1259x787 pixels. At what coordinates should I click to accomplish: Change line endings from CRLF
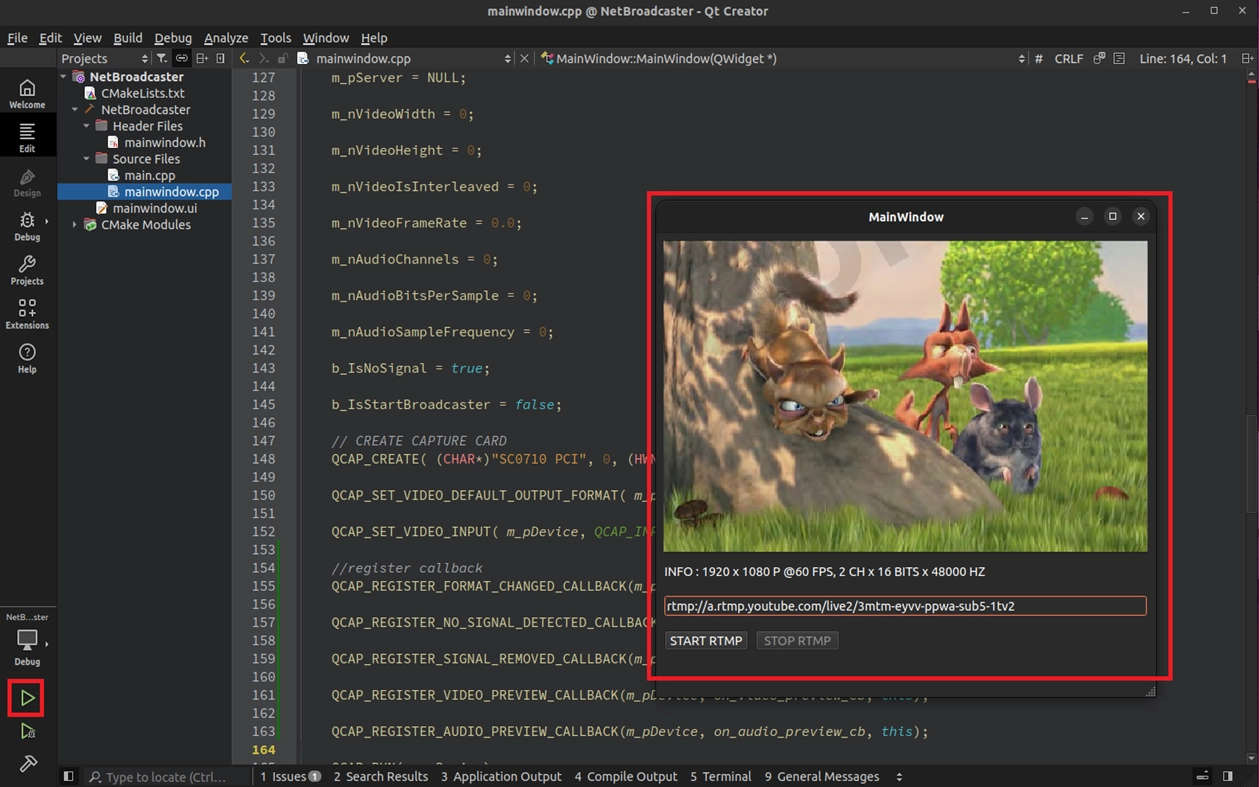1068,59
